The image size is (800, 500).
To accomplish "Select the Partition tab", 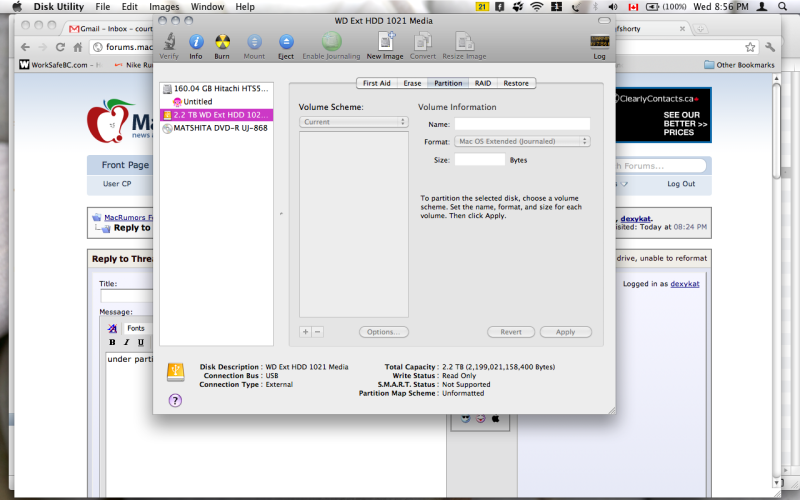I will [448, 83].
